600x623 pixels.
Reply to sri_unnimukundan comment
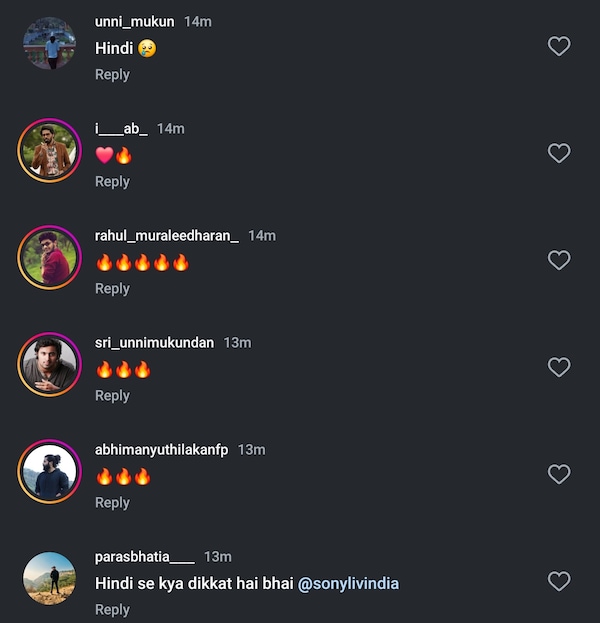pyautogui.click(x=112, y=395)
